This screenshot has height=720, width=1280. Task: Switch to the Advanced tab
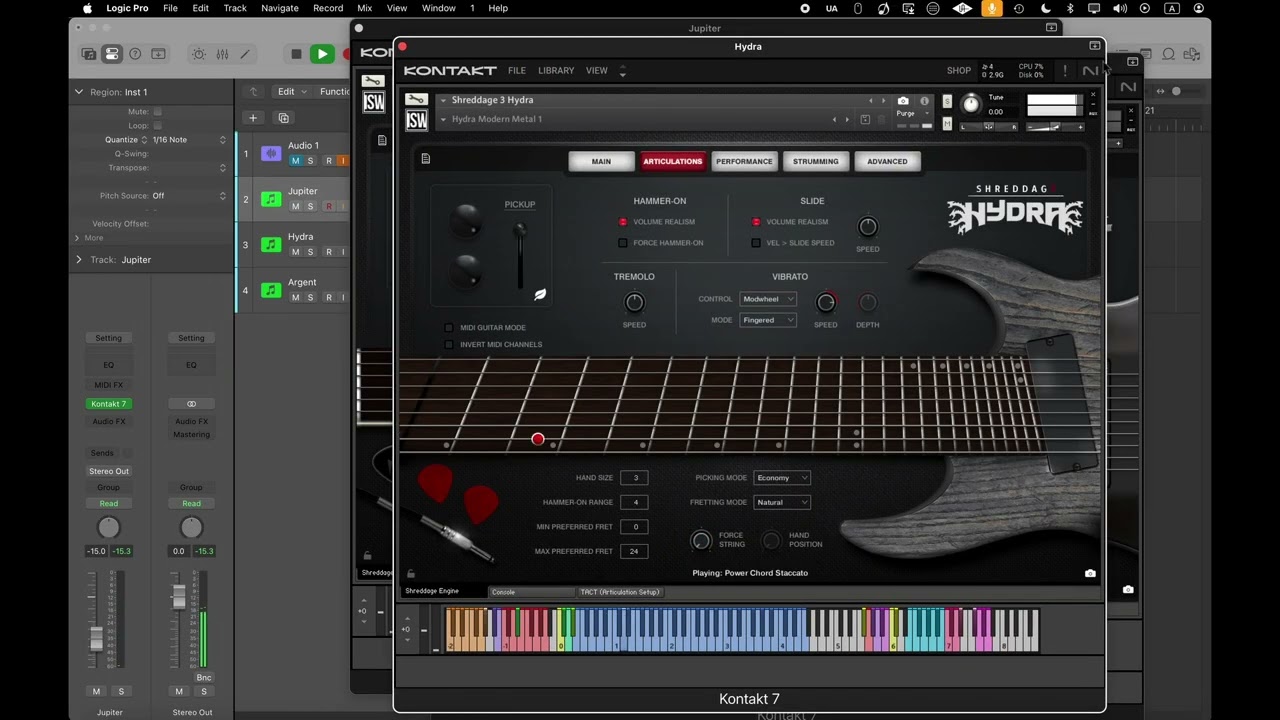tap(887, 161)
